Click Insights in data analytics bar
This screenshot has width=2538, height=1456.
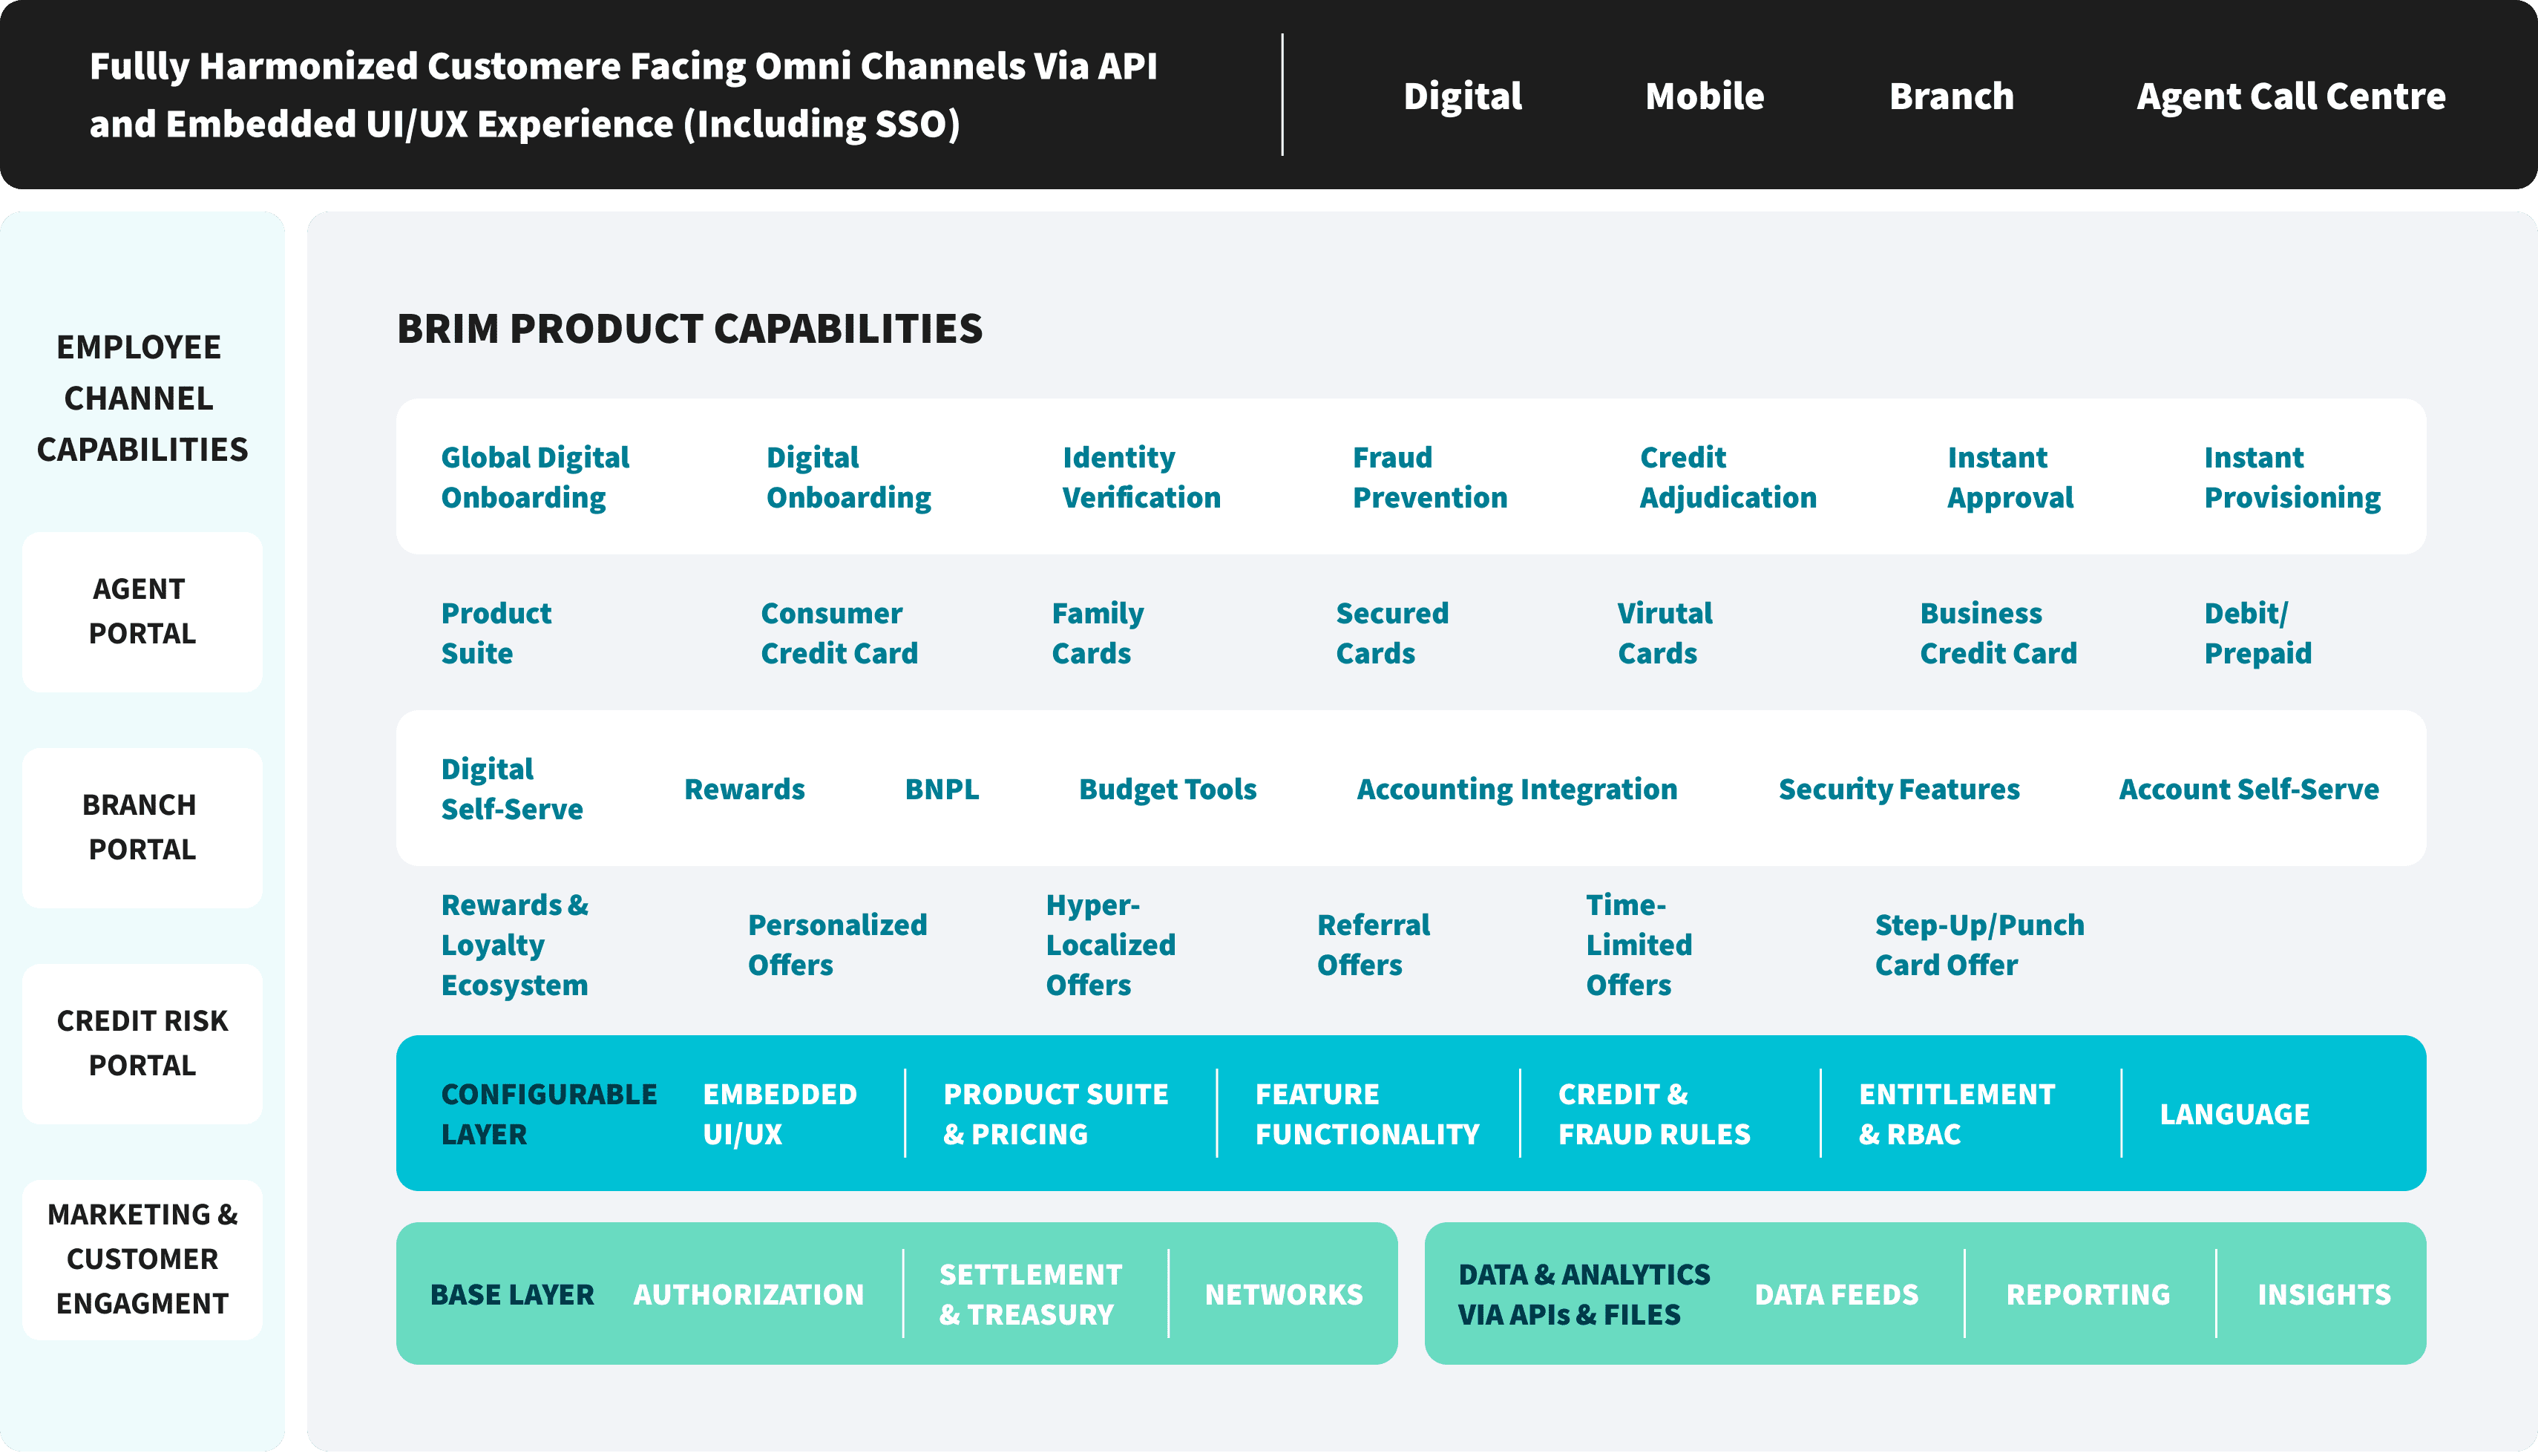(x=2323, y=1294)
